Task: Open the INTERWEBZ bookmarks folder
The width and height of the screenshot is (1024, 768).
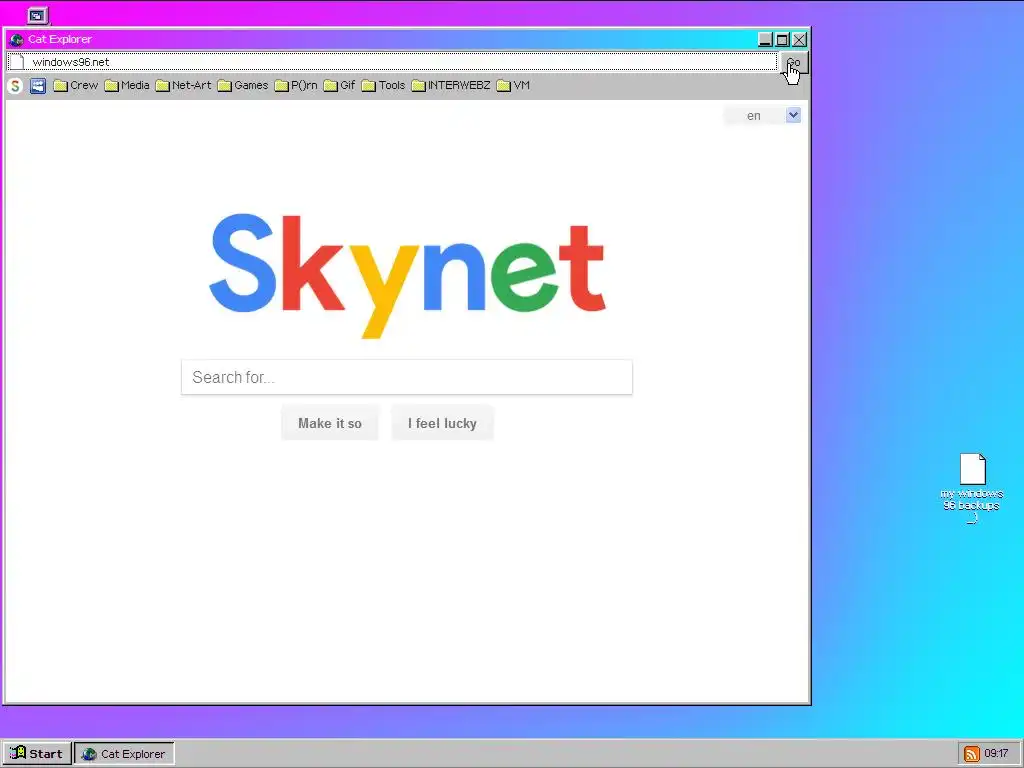Action: coord(451,86)
